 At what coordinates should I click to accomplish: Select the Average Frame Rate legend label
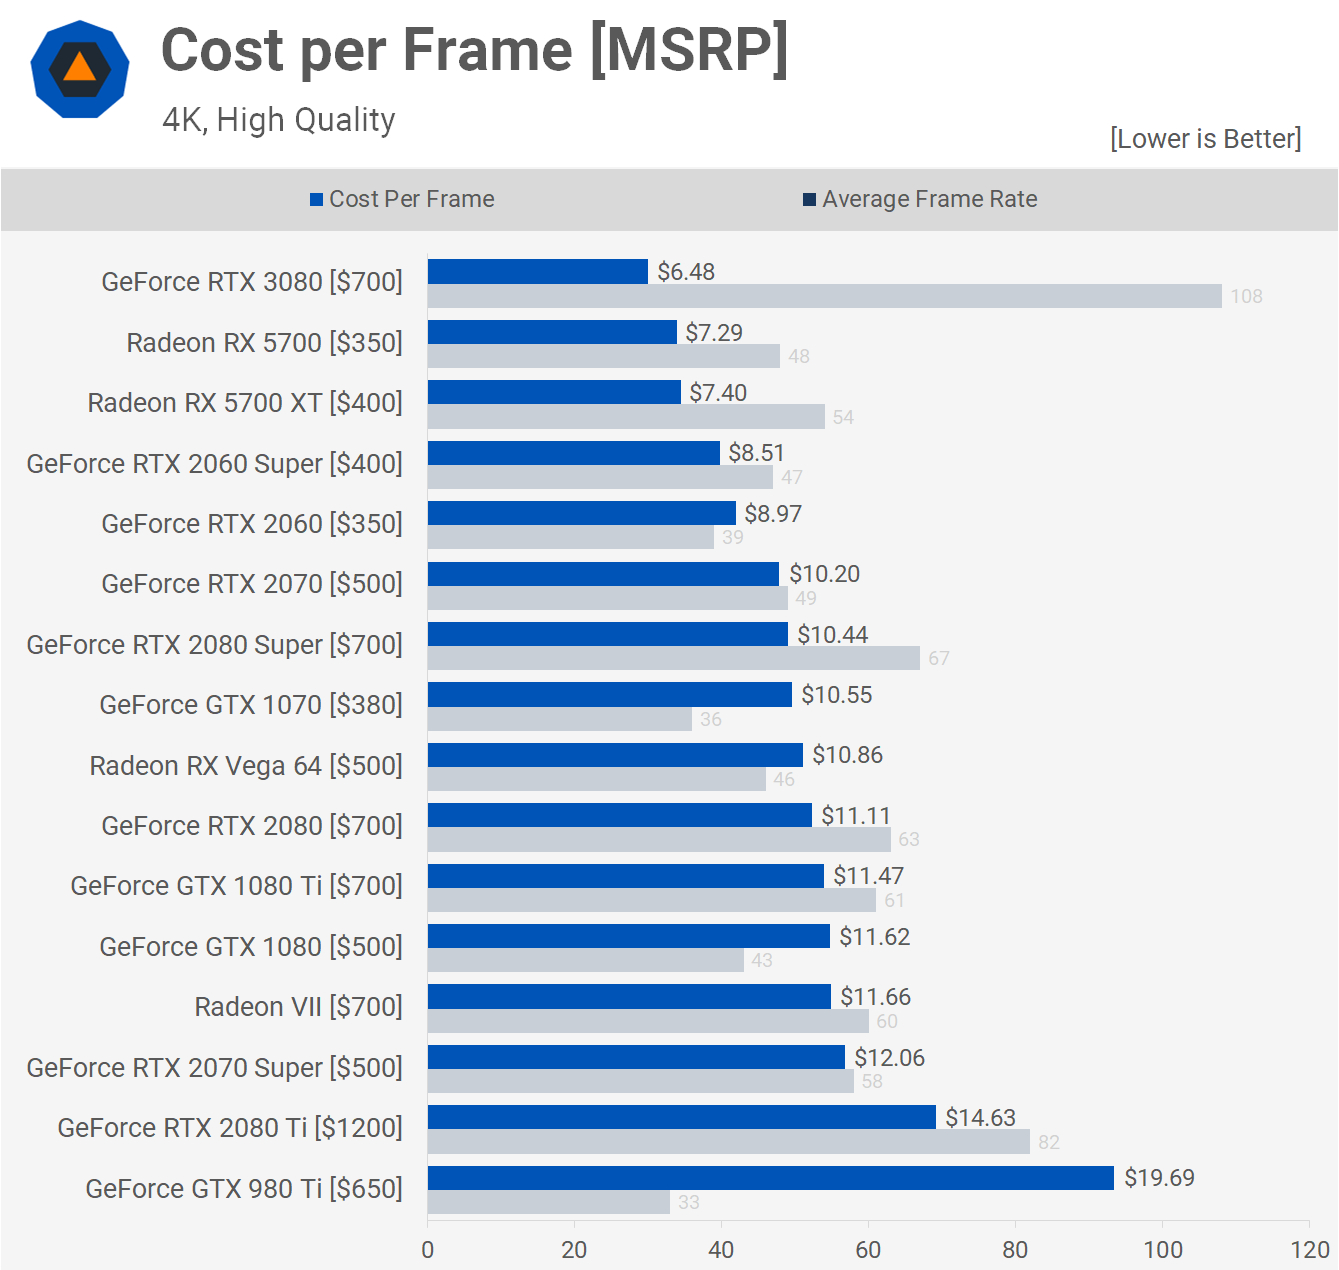[929, 199]
